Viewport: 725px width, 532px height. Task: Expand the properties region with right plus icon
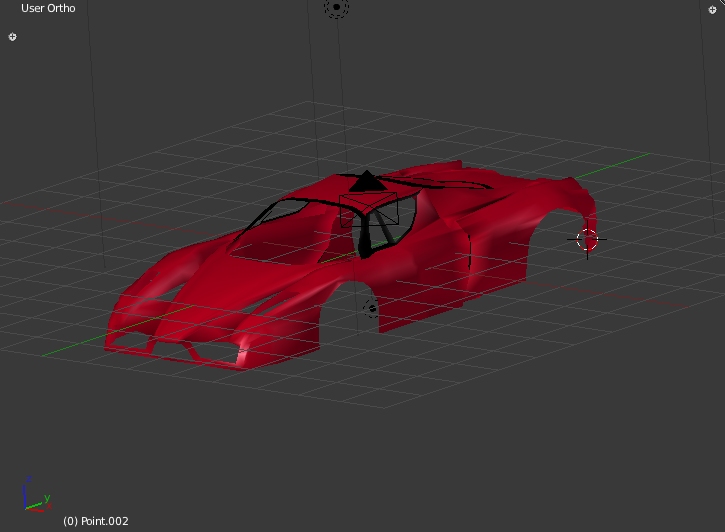click(x=712, y=10)
